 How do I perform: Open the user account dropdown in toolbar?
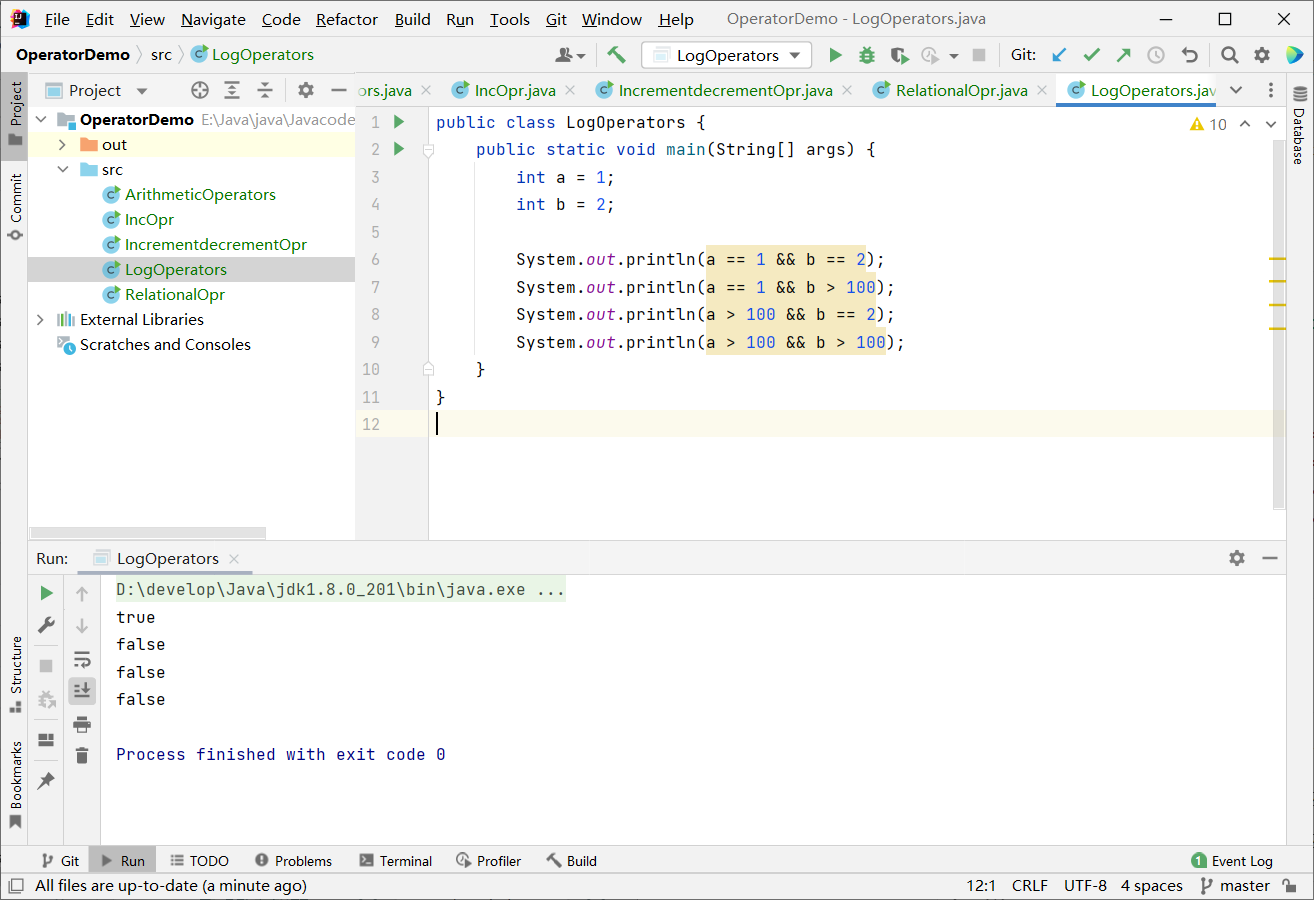(571, 55)
